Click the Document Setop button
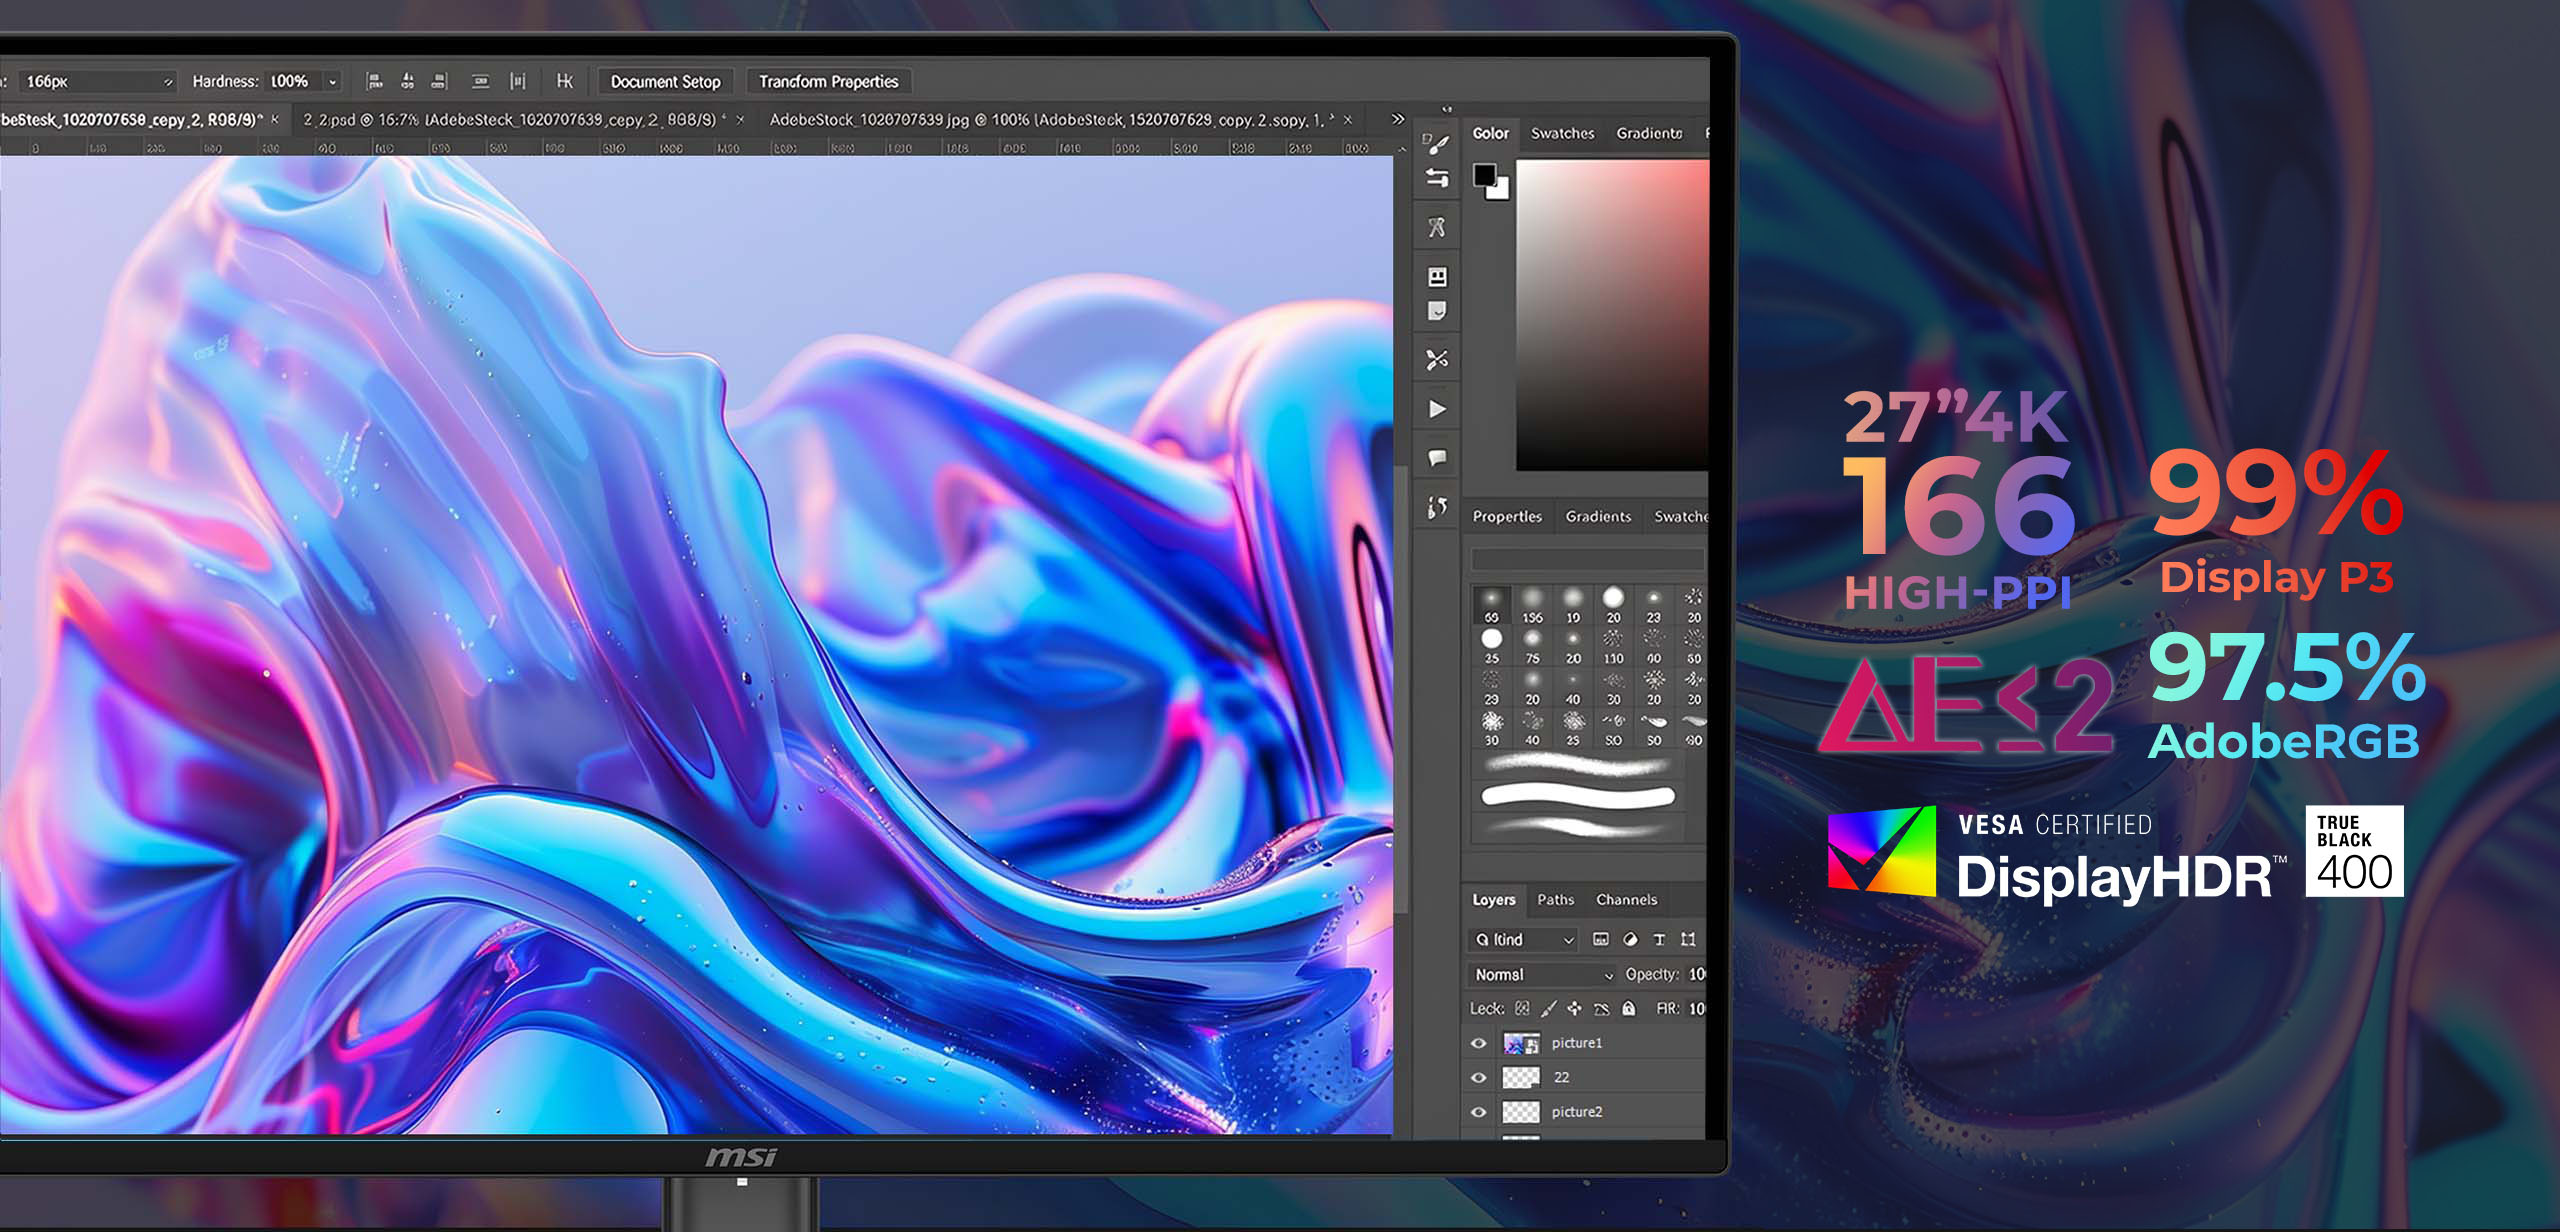Image resolution: width=2560 pixels, height=1232 pixels. point(665,81)
